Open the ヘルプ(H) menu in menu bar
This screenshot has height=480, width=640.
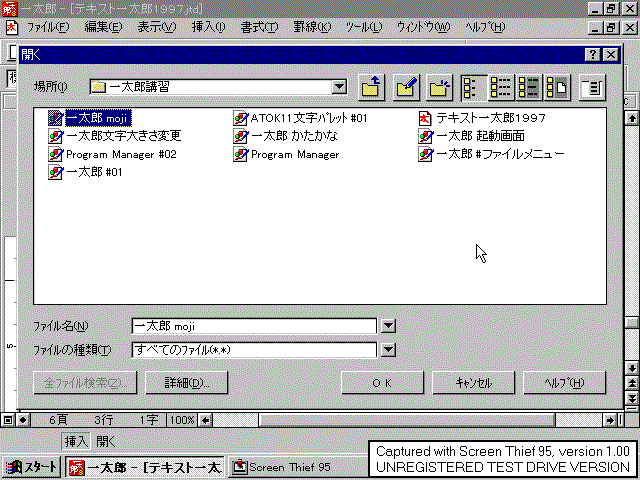[485, 27]
